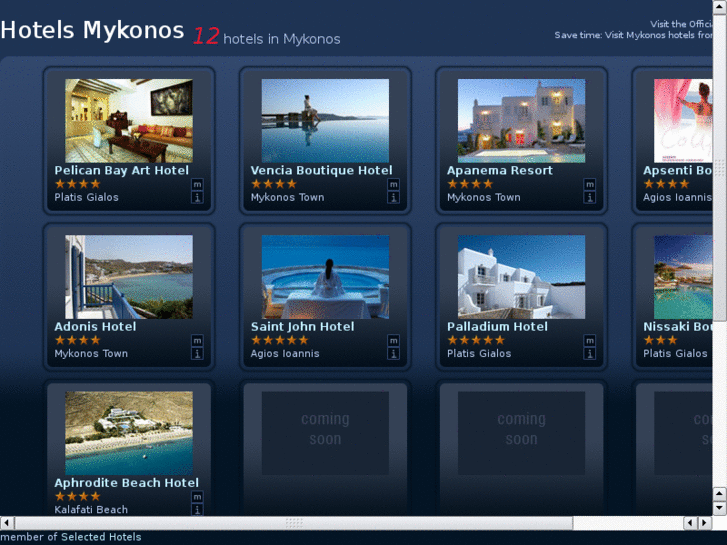This screenshot has width=727, height=545.
Task: Click the m icon on Adonis Hotel card
Action: pyautogui.click(x=197, y=341)
